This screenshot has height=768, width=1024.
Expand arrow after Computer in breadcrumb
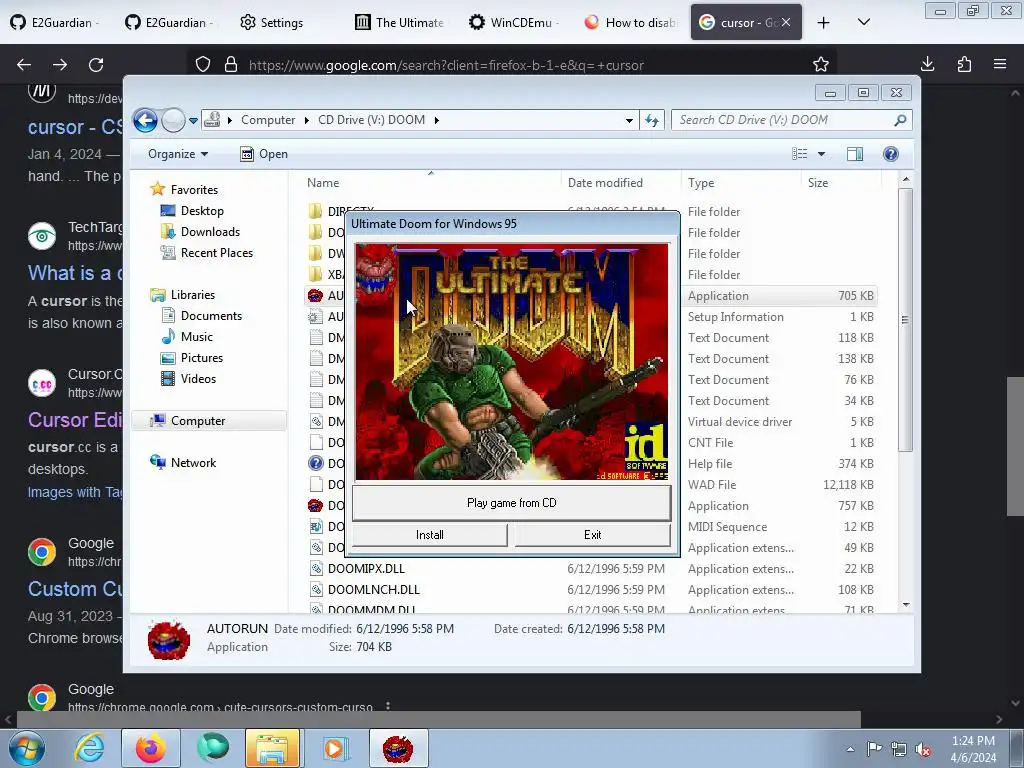(306, 120)
